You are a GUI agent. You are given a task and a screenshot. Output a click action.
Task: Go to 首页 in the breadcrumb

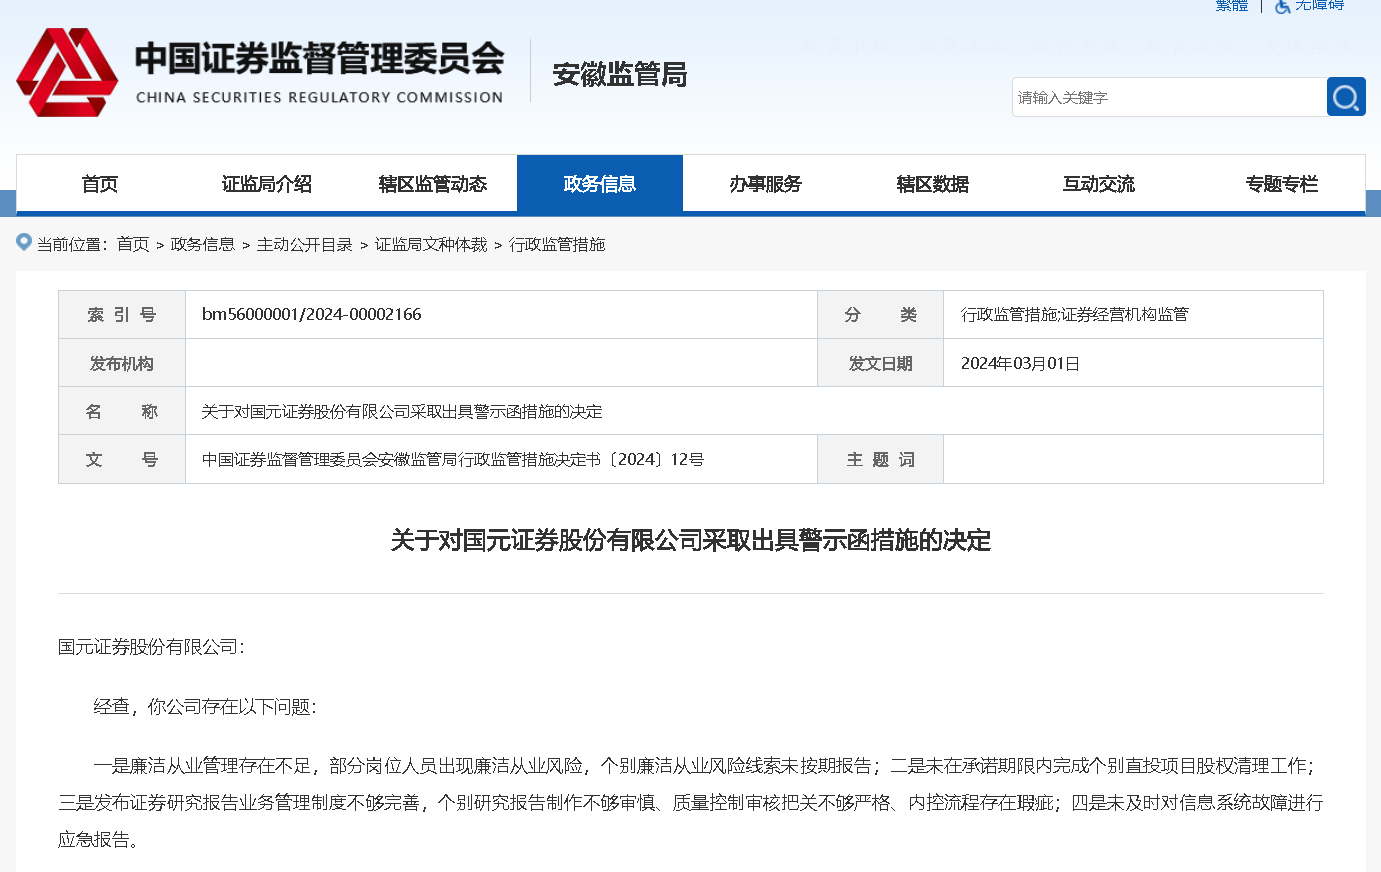click(133, 244)
